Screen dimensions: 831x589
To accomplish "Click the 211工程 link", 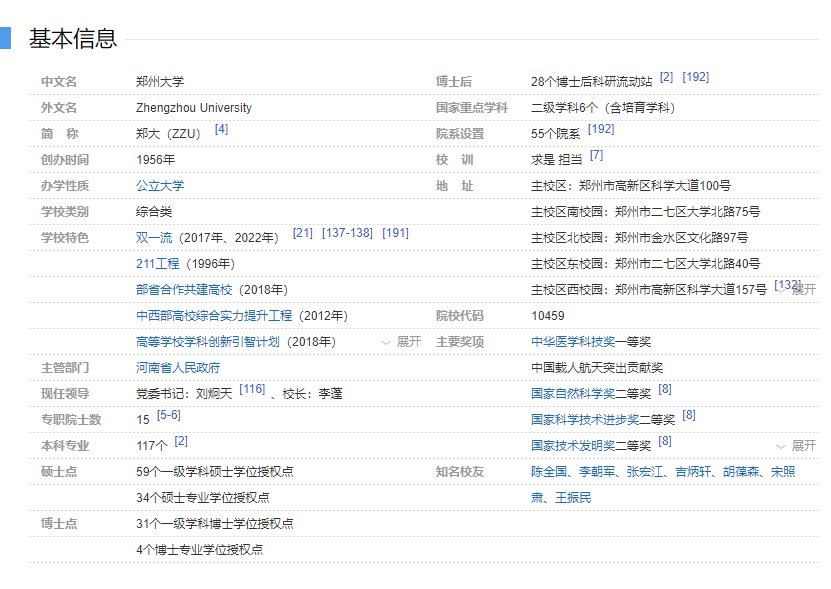I will pyautogui.click(x=158, y=264).
